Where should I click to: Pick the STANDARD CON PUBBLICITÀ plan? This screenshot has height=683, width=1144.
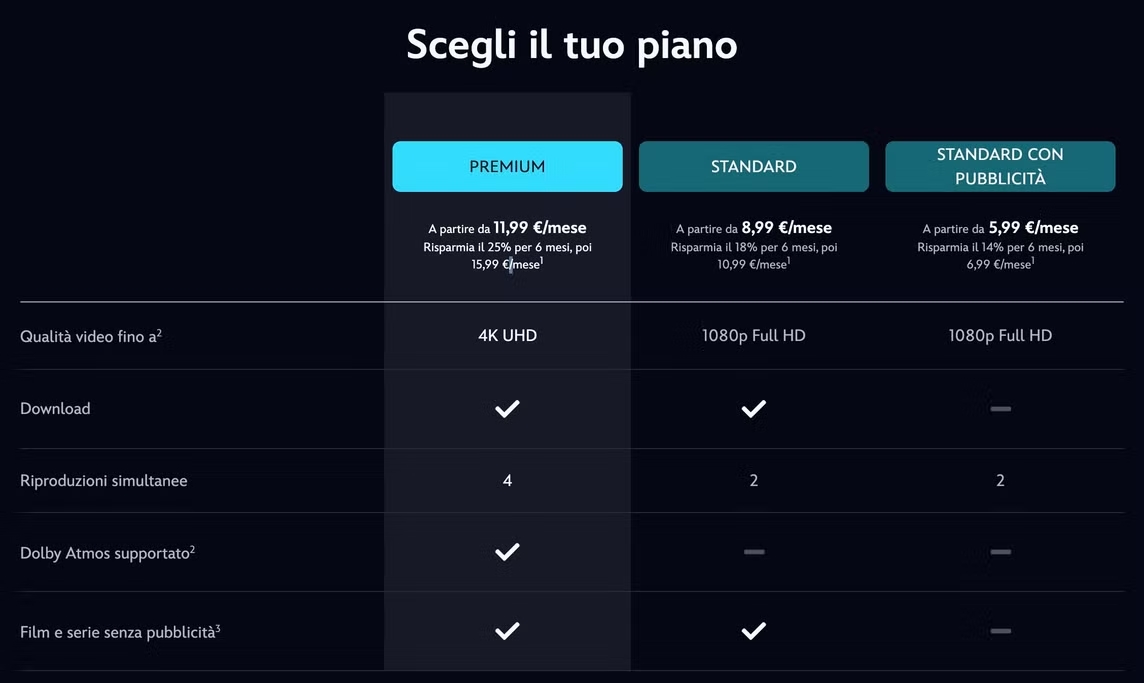click(1000, 166)
